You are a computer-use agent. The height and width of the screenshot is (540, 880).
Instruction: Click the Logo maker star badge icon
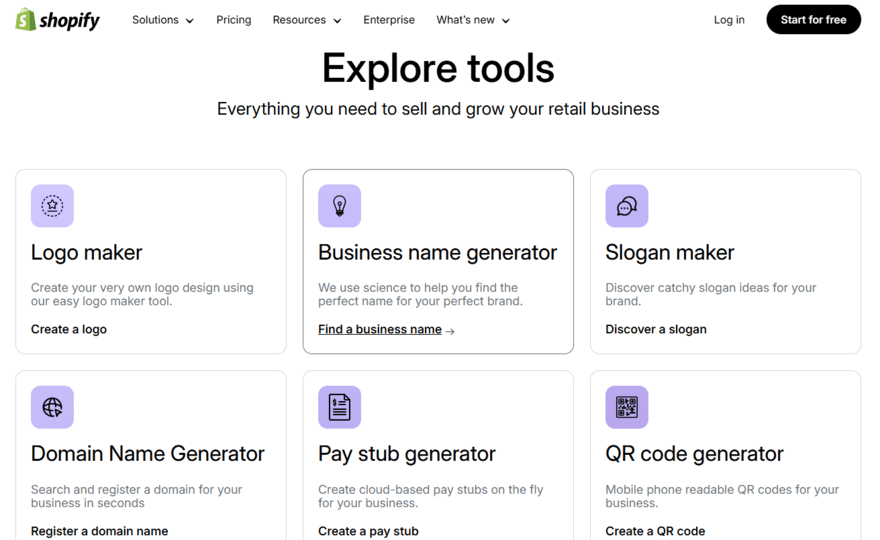point(52,206)
